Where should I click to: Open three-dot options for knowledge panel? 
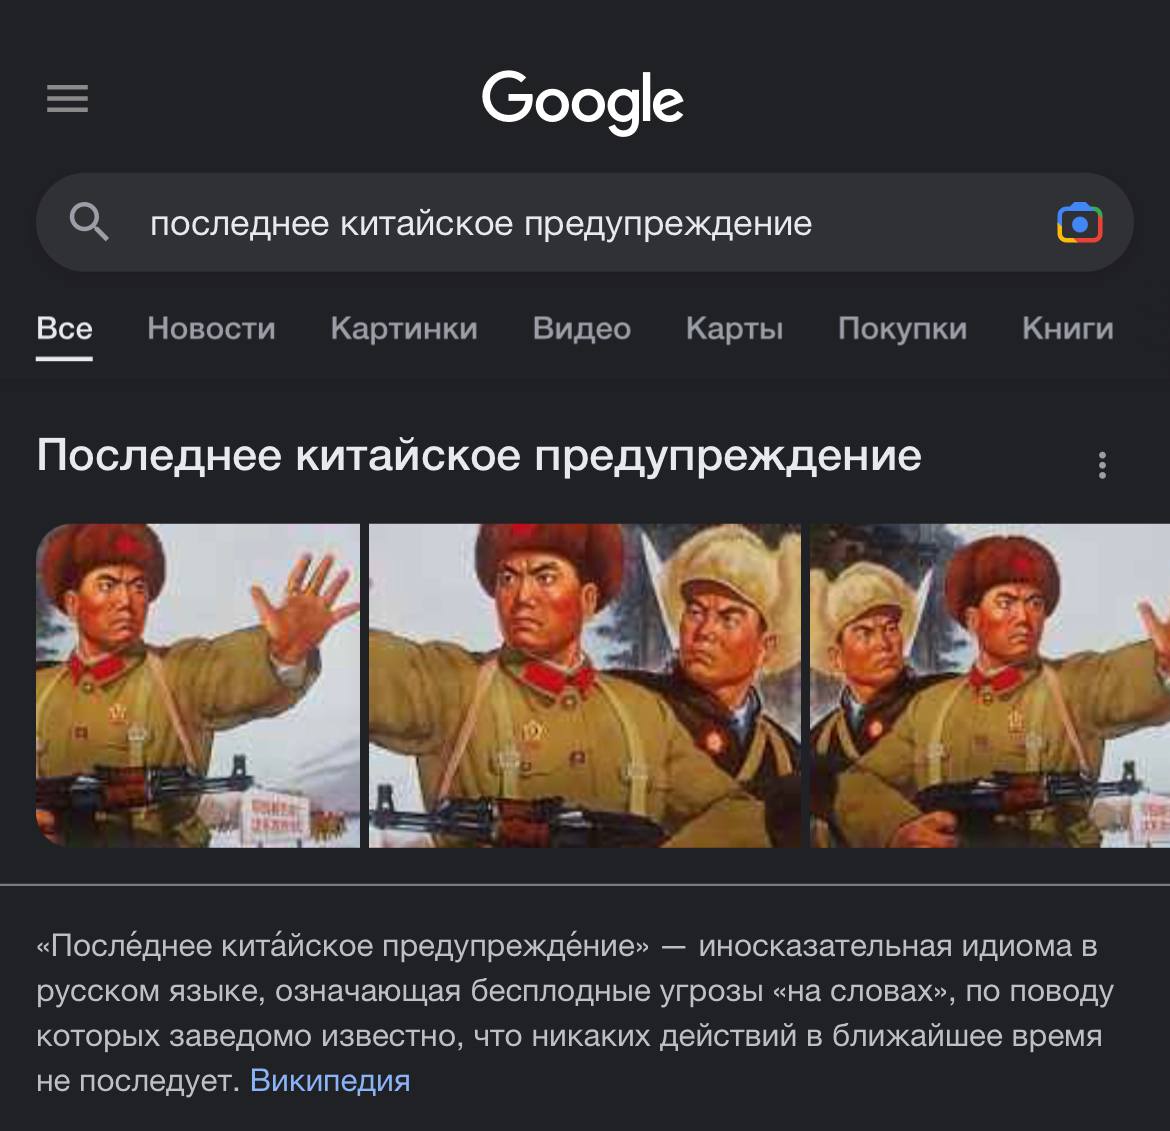click(x=1102, y=465)
